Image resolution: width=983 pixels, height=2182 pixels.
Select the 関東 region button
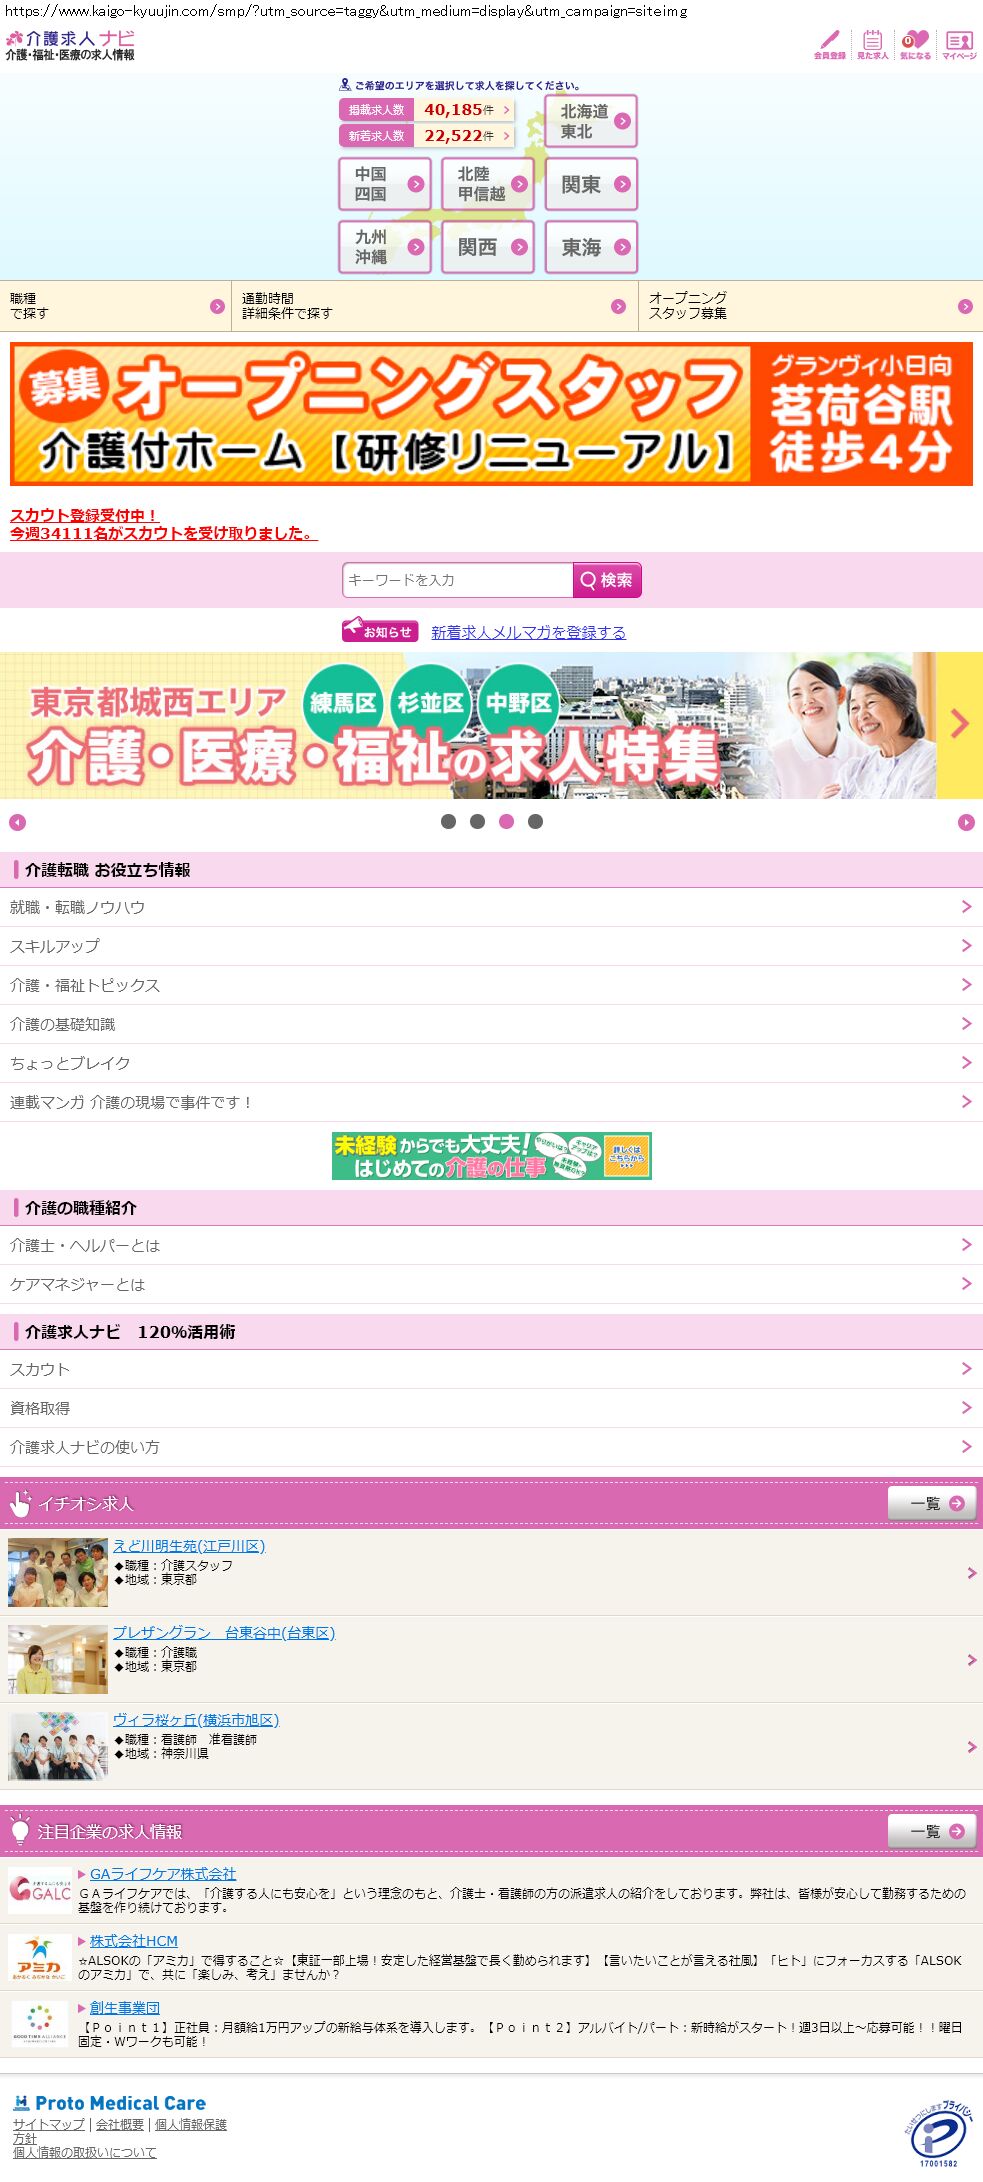coord(591,184)
